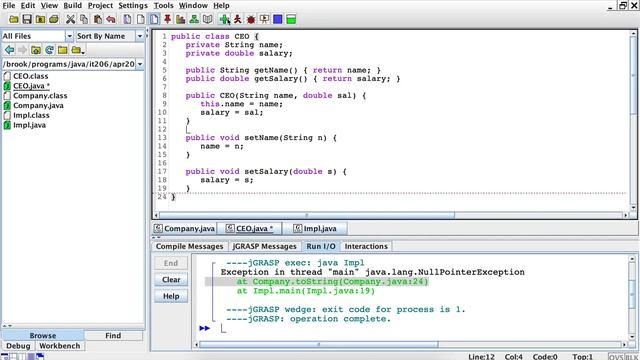Expand the All Files filter dropdown

(69, 36)
